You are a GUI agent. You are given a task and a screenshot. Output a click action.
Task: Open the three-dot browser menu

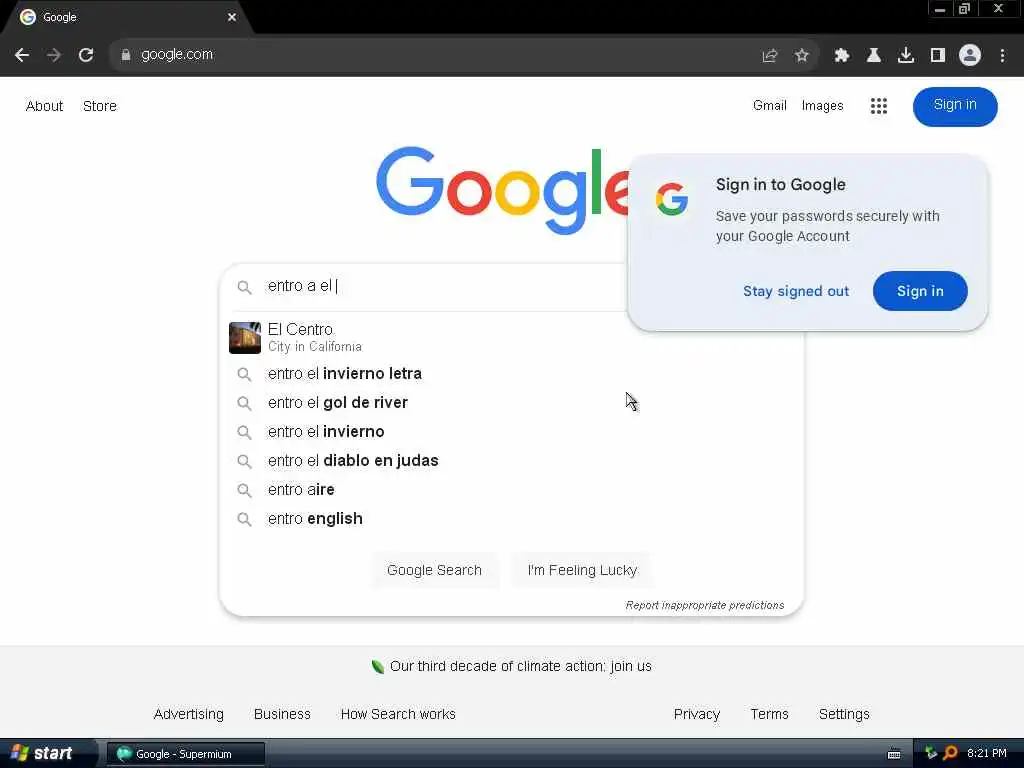1002,56
